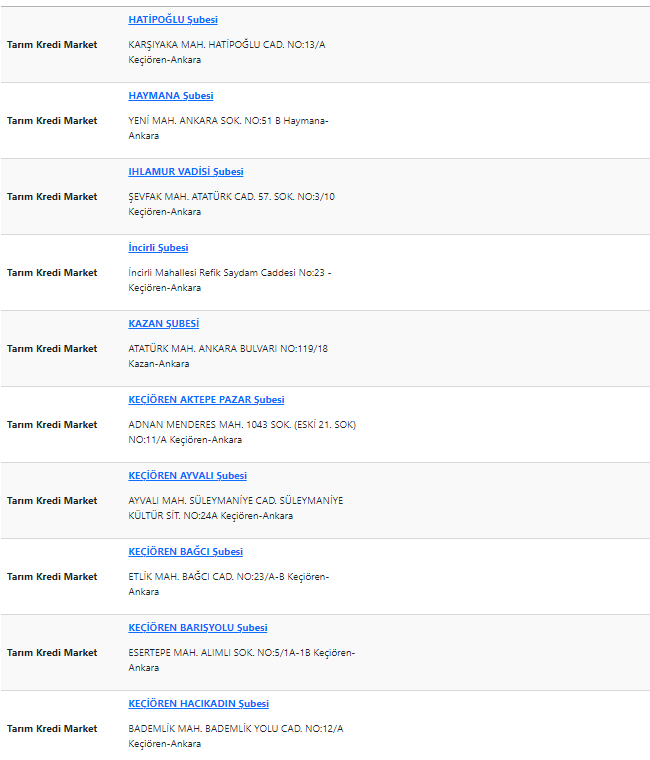Screen dimensions: 650x760
Task: Select address 'KARŞIYAKA MAH. HATİPOĞLU CAD. NO:13/A'
Action: [x=227, y=45]
